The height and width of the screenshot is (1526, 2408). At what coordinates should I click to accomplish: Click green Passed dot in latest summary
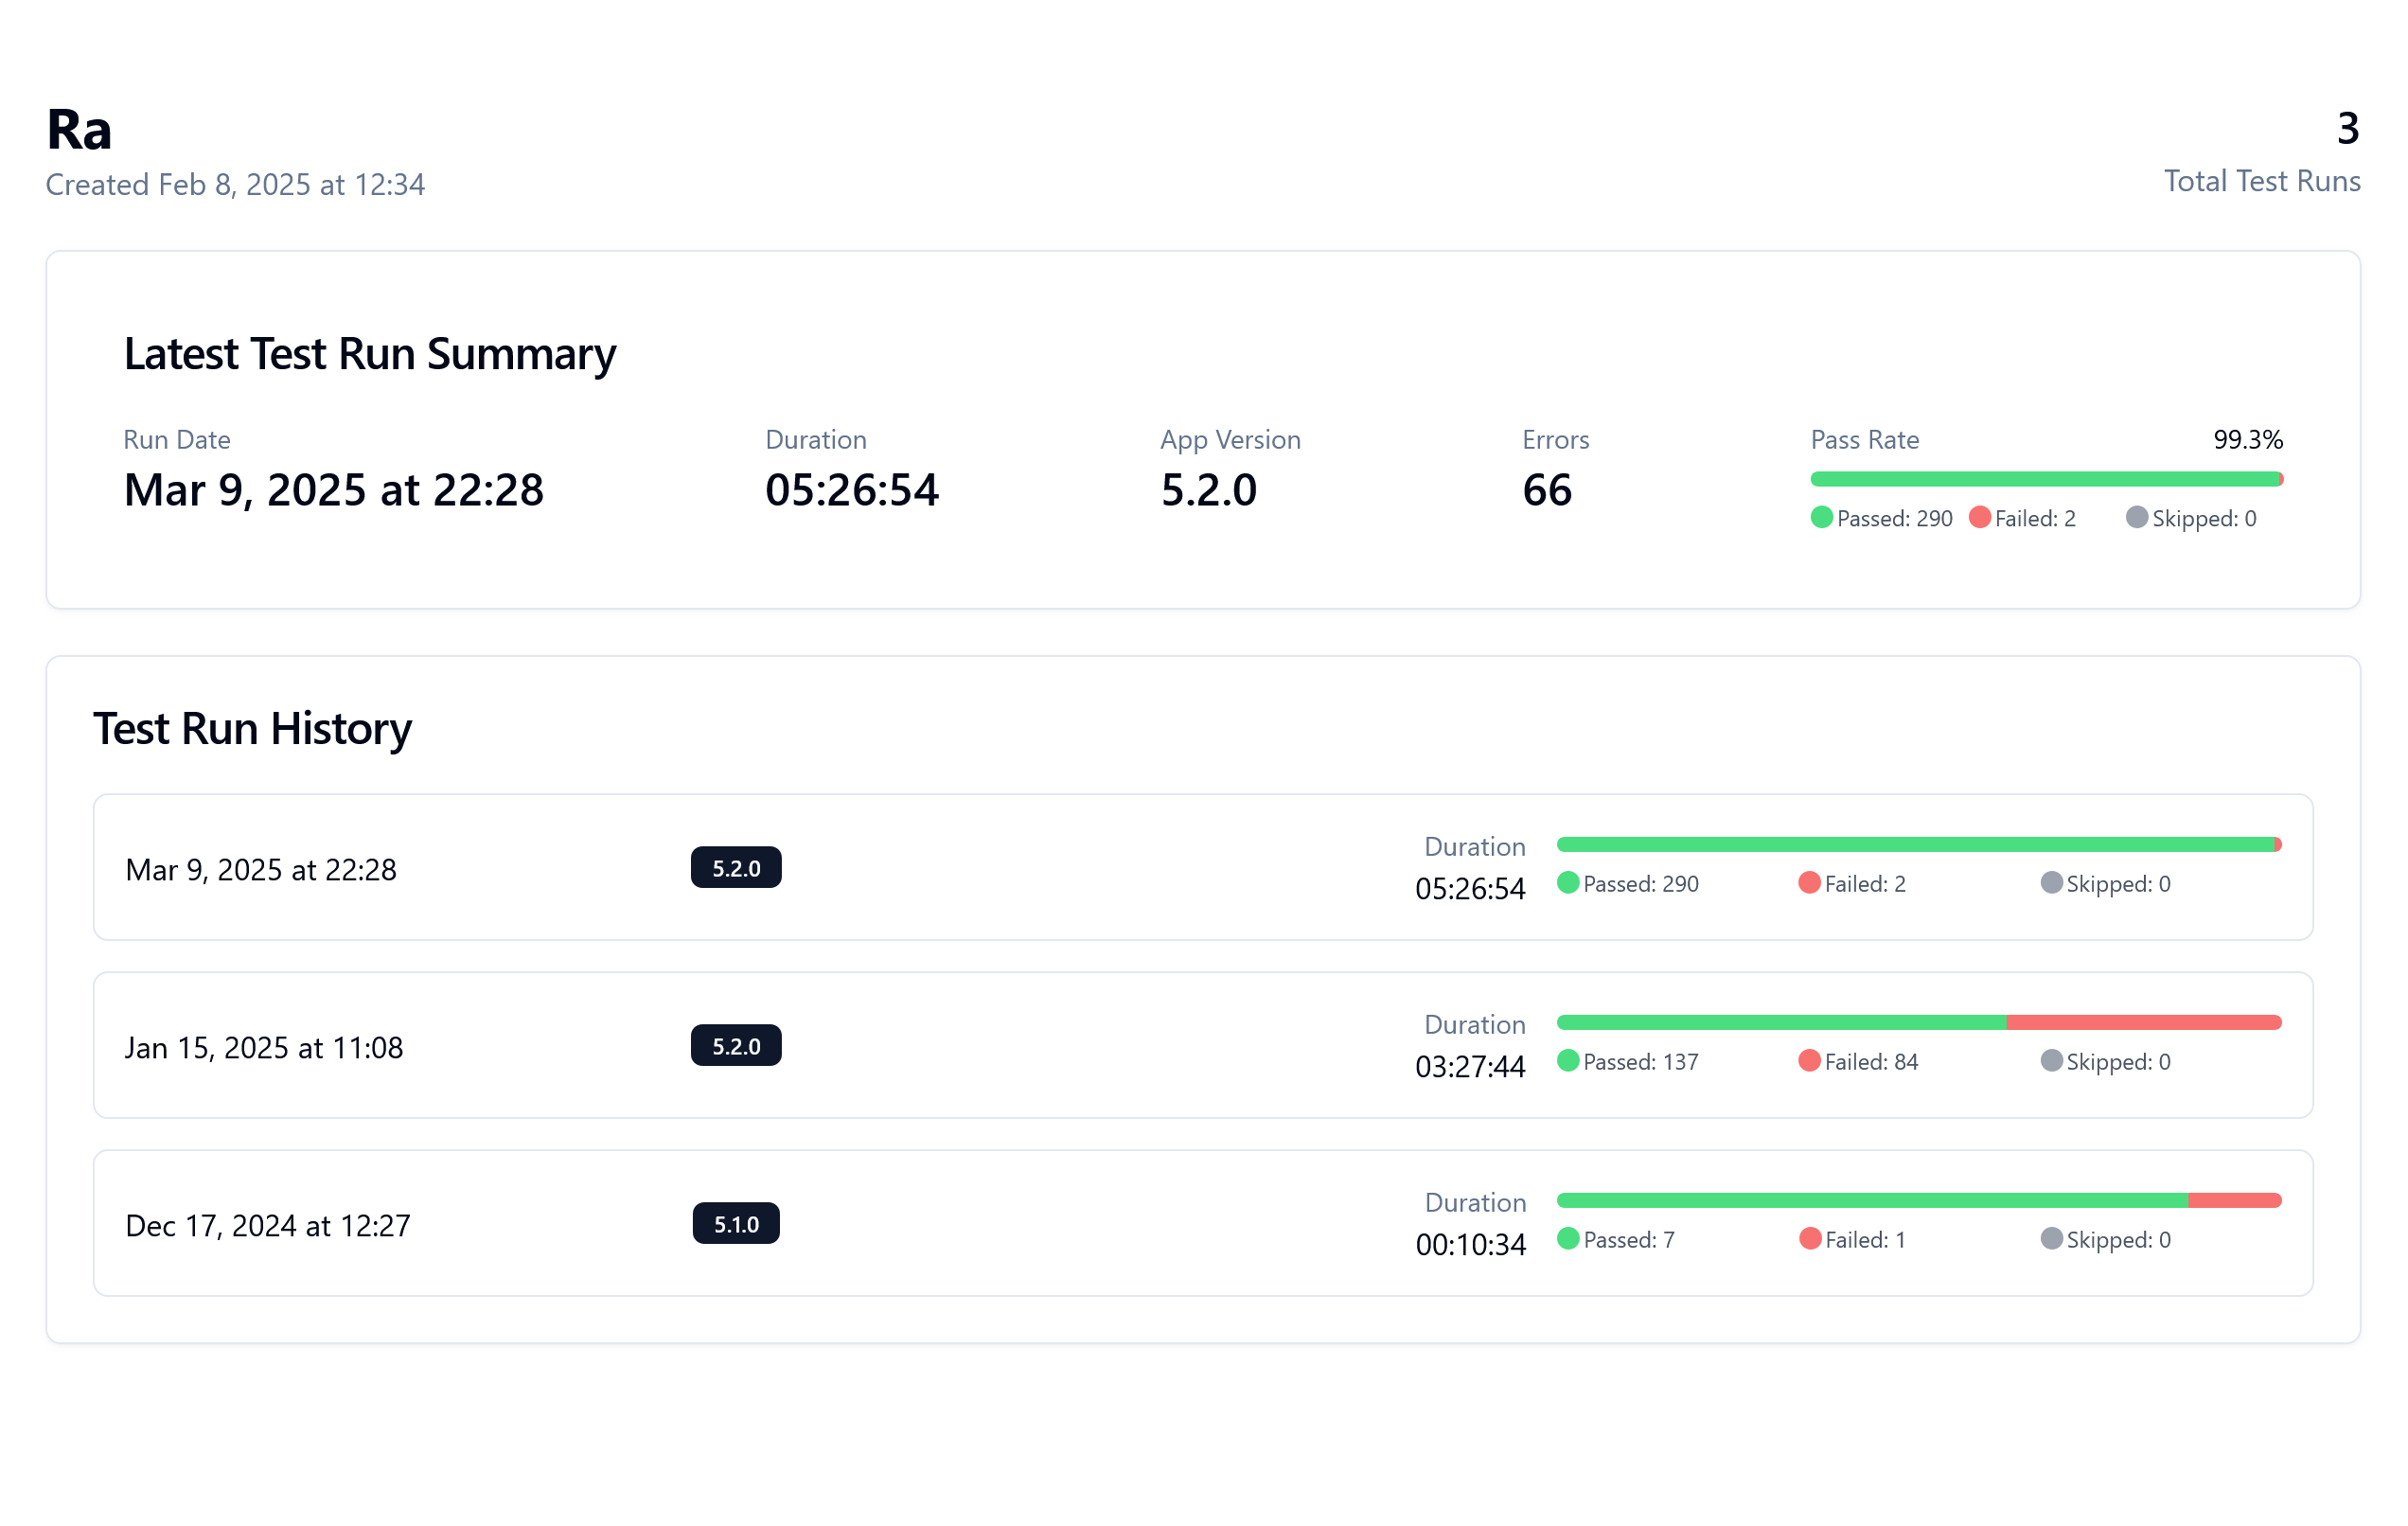[1821, 517]
